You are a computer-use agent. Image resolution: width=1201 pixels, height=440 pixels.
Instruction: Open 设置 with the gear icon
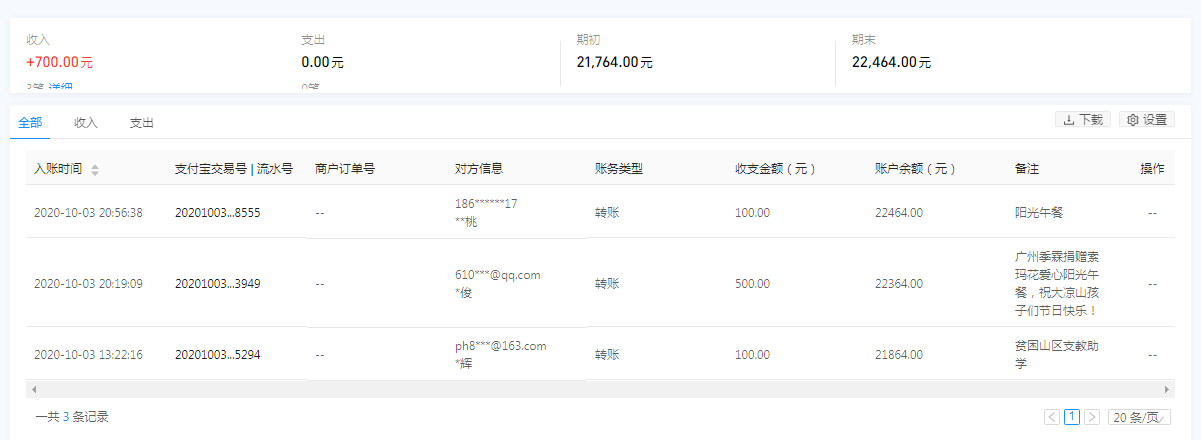[x=1147, y=120]
